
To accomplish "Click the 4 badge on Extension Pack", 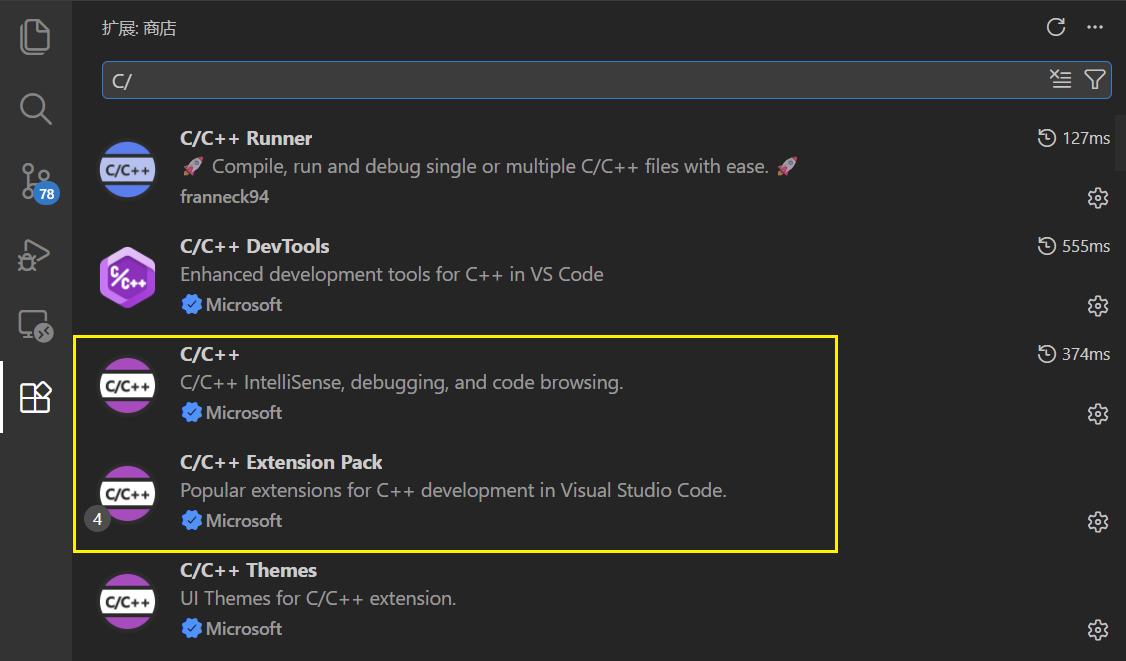I will tap(98, 519).
